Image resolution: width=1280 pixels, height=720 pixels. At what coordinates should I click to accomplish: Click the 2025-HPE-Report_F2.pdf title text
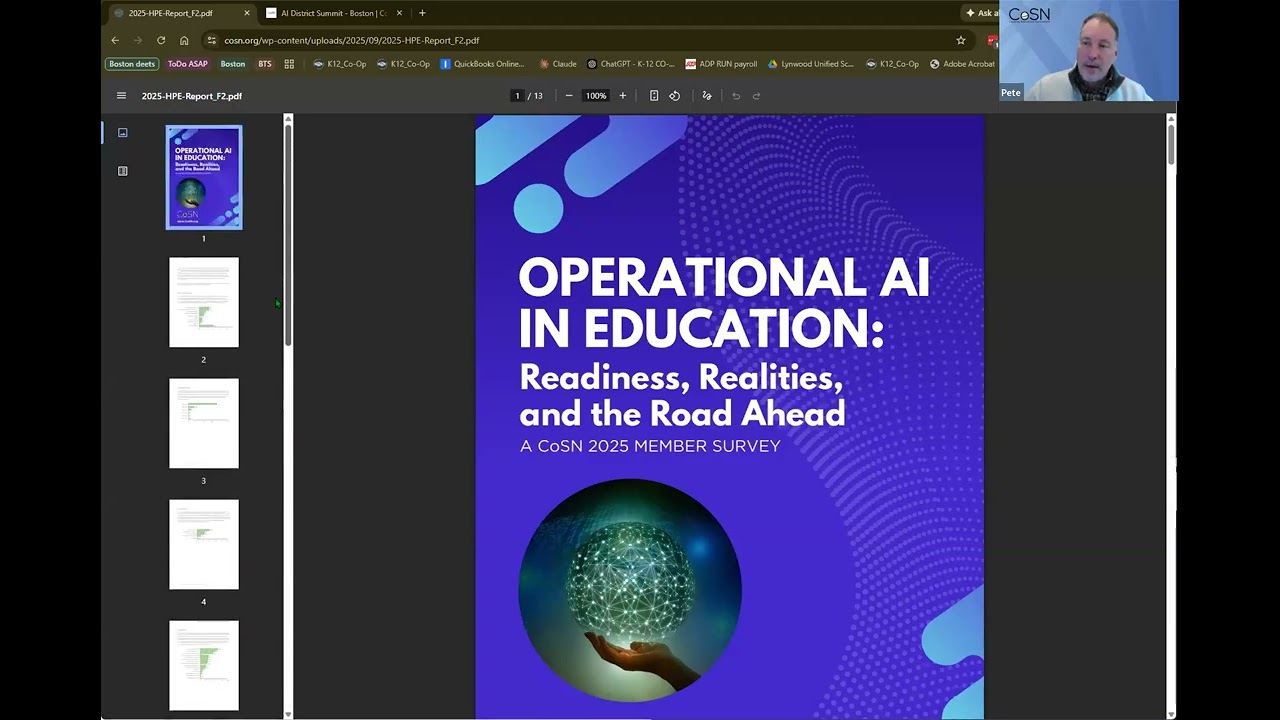192,96
